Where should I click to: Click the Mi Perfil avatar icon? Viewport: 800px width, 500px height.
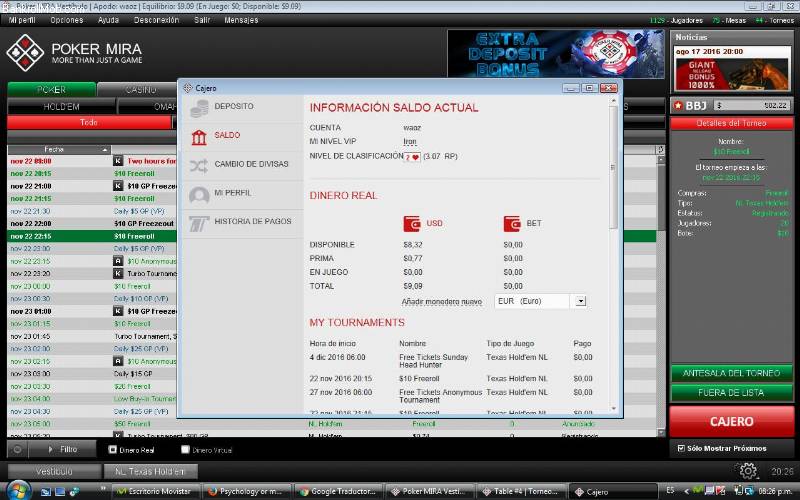[199, 194]
